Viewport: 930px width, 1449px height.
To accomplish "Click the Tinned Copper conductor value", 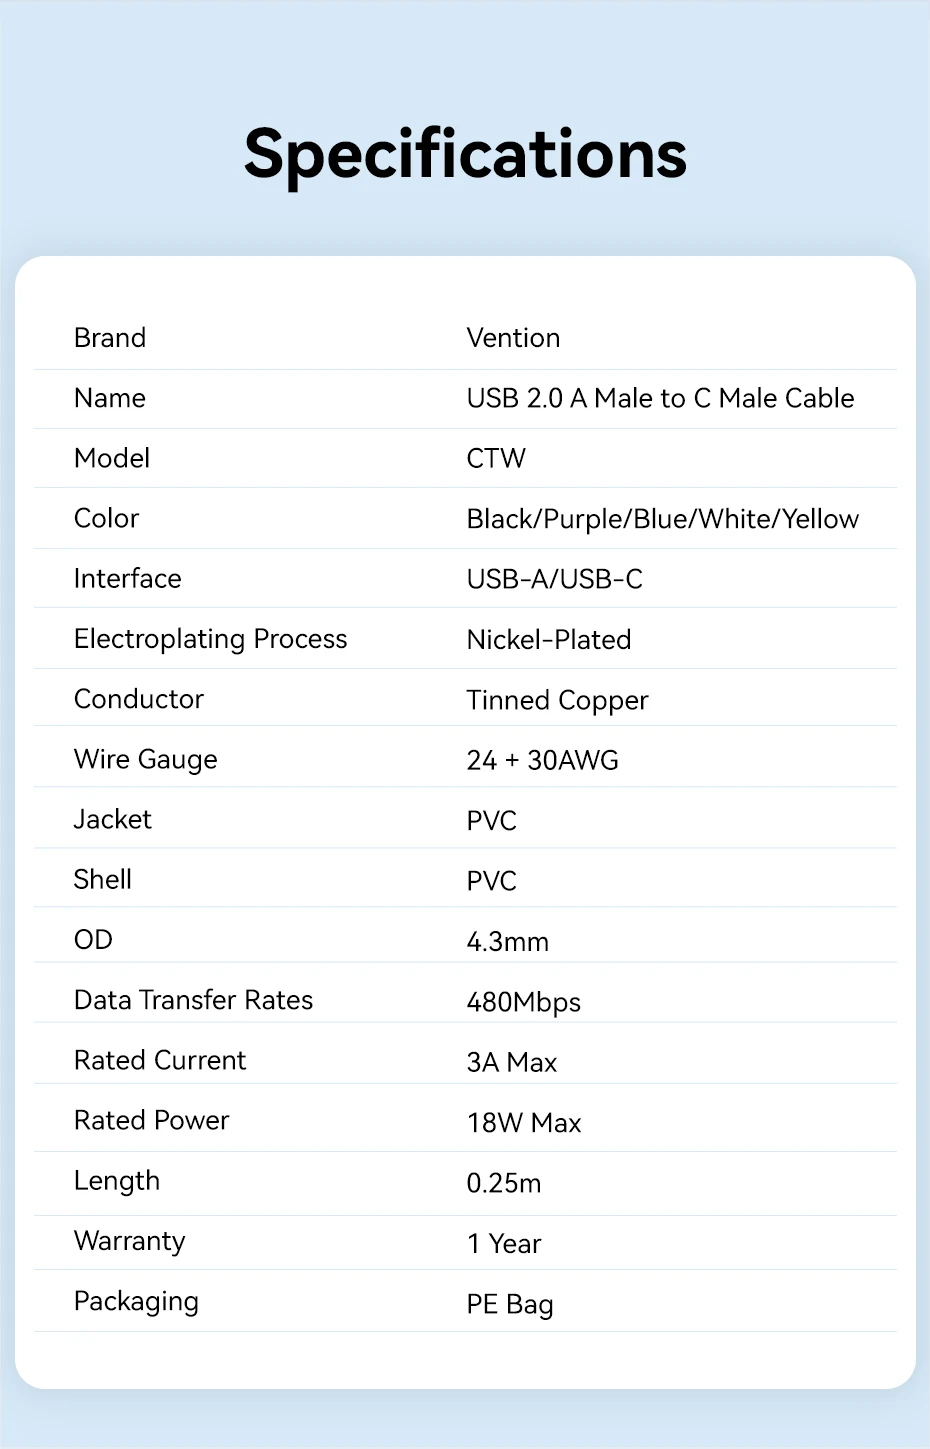I will 557,700.
